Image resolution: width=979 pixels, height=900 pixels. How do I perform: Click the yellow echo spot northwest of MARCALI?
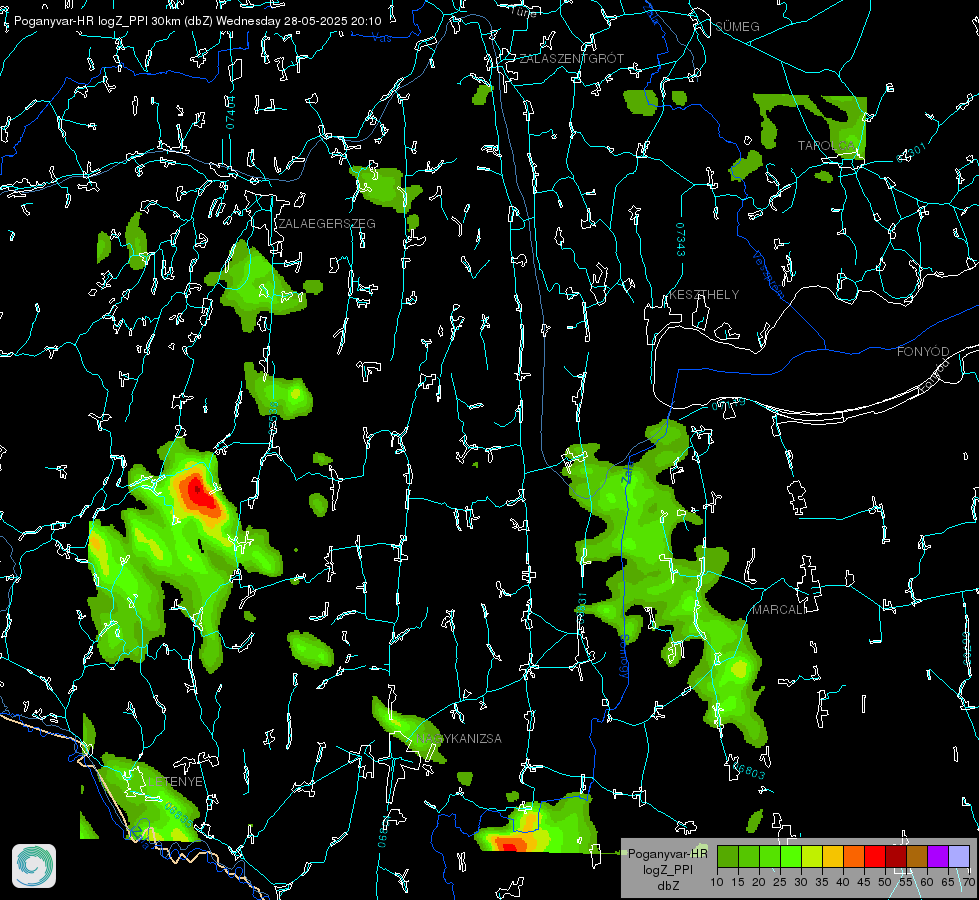(x=739, y=670)
